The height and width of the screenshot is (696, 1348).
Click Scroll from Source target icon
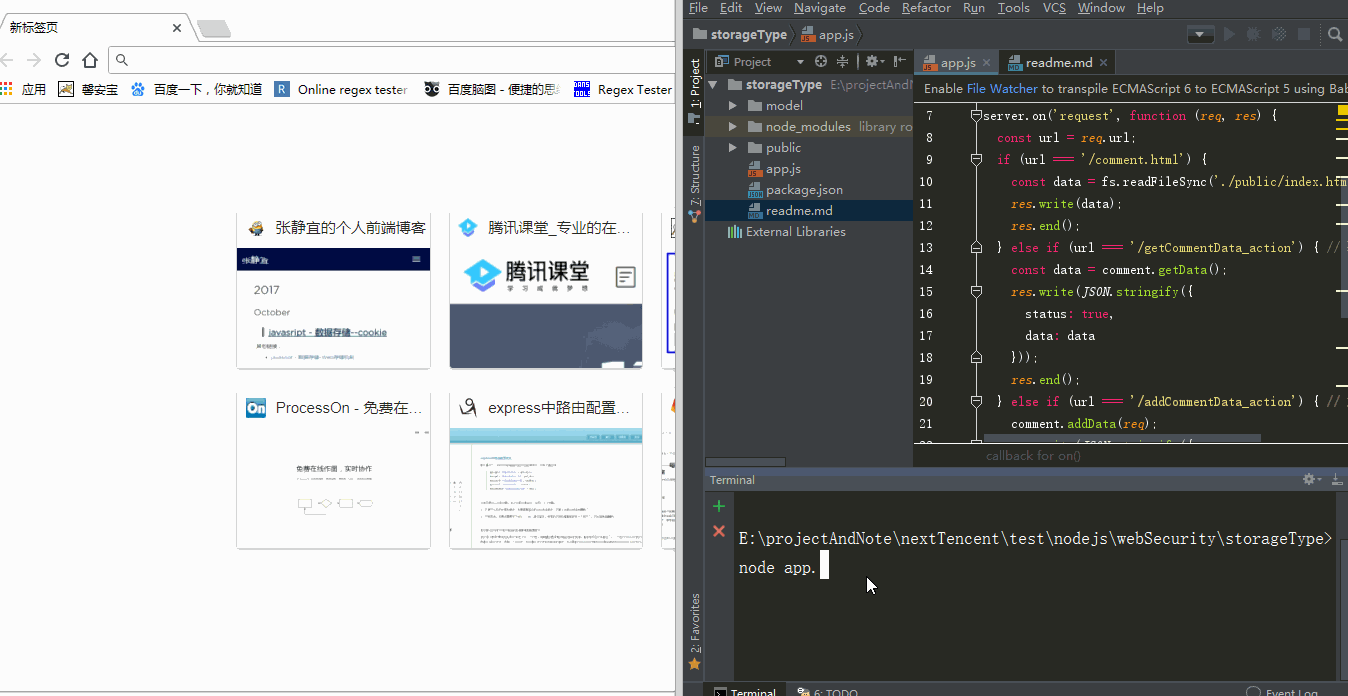click(821, 62)
